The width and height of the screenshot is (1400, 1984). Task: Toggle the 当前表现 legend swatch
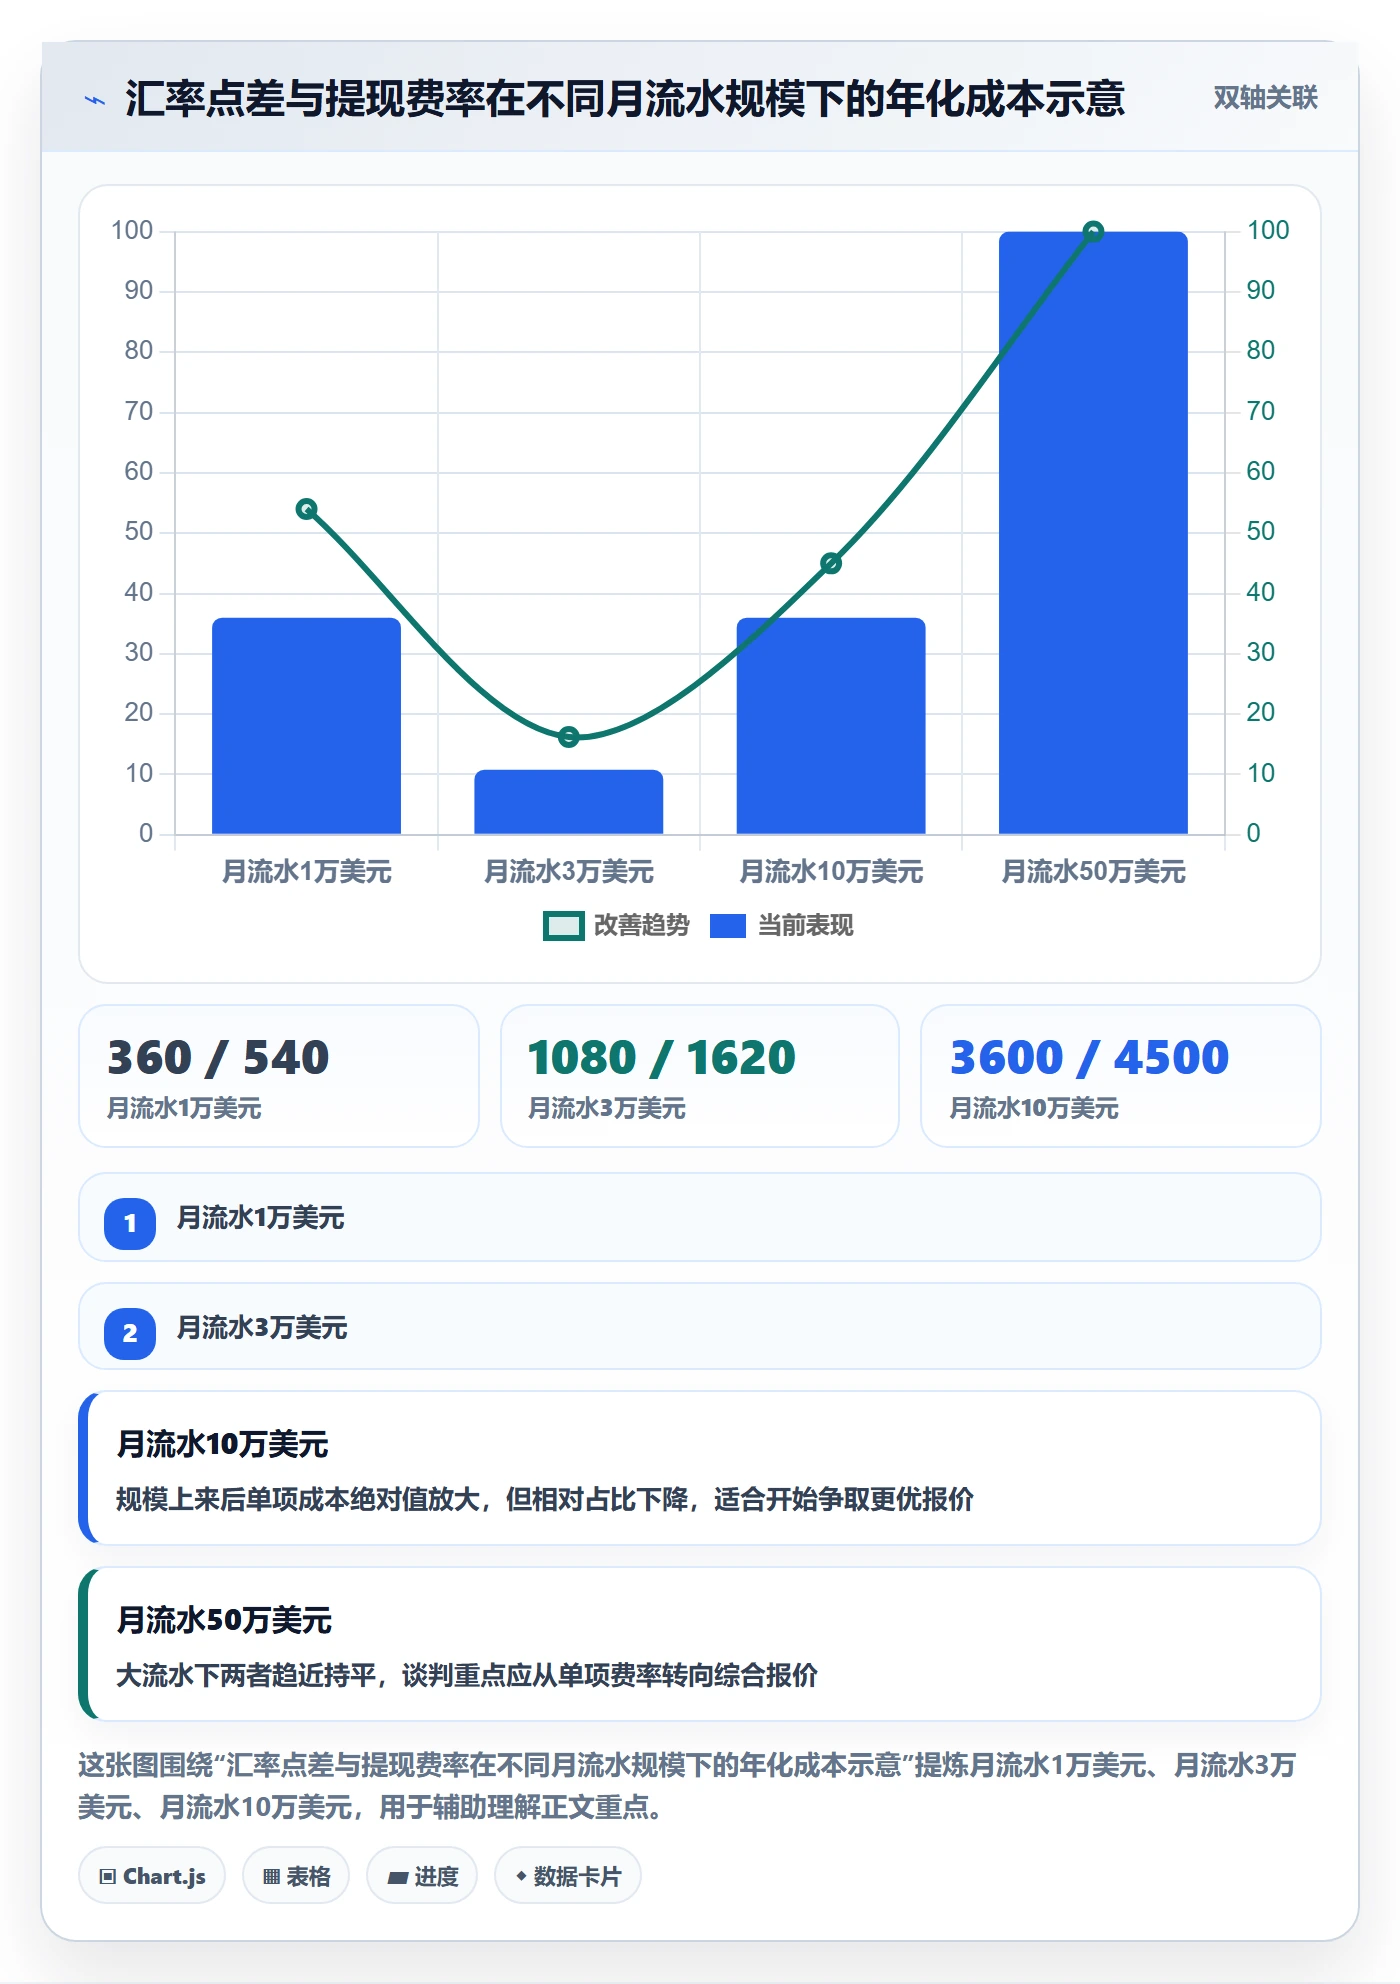(728, 926)
